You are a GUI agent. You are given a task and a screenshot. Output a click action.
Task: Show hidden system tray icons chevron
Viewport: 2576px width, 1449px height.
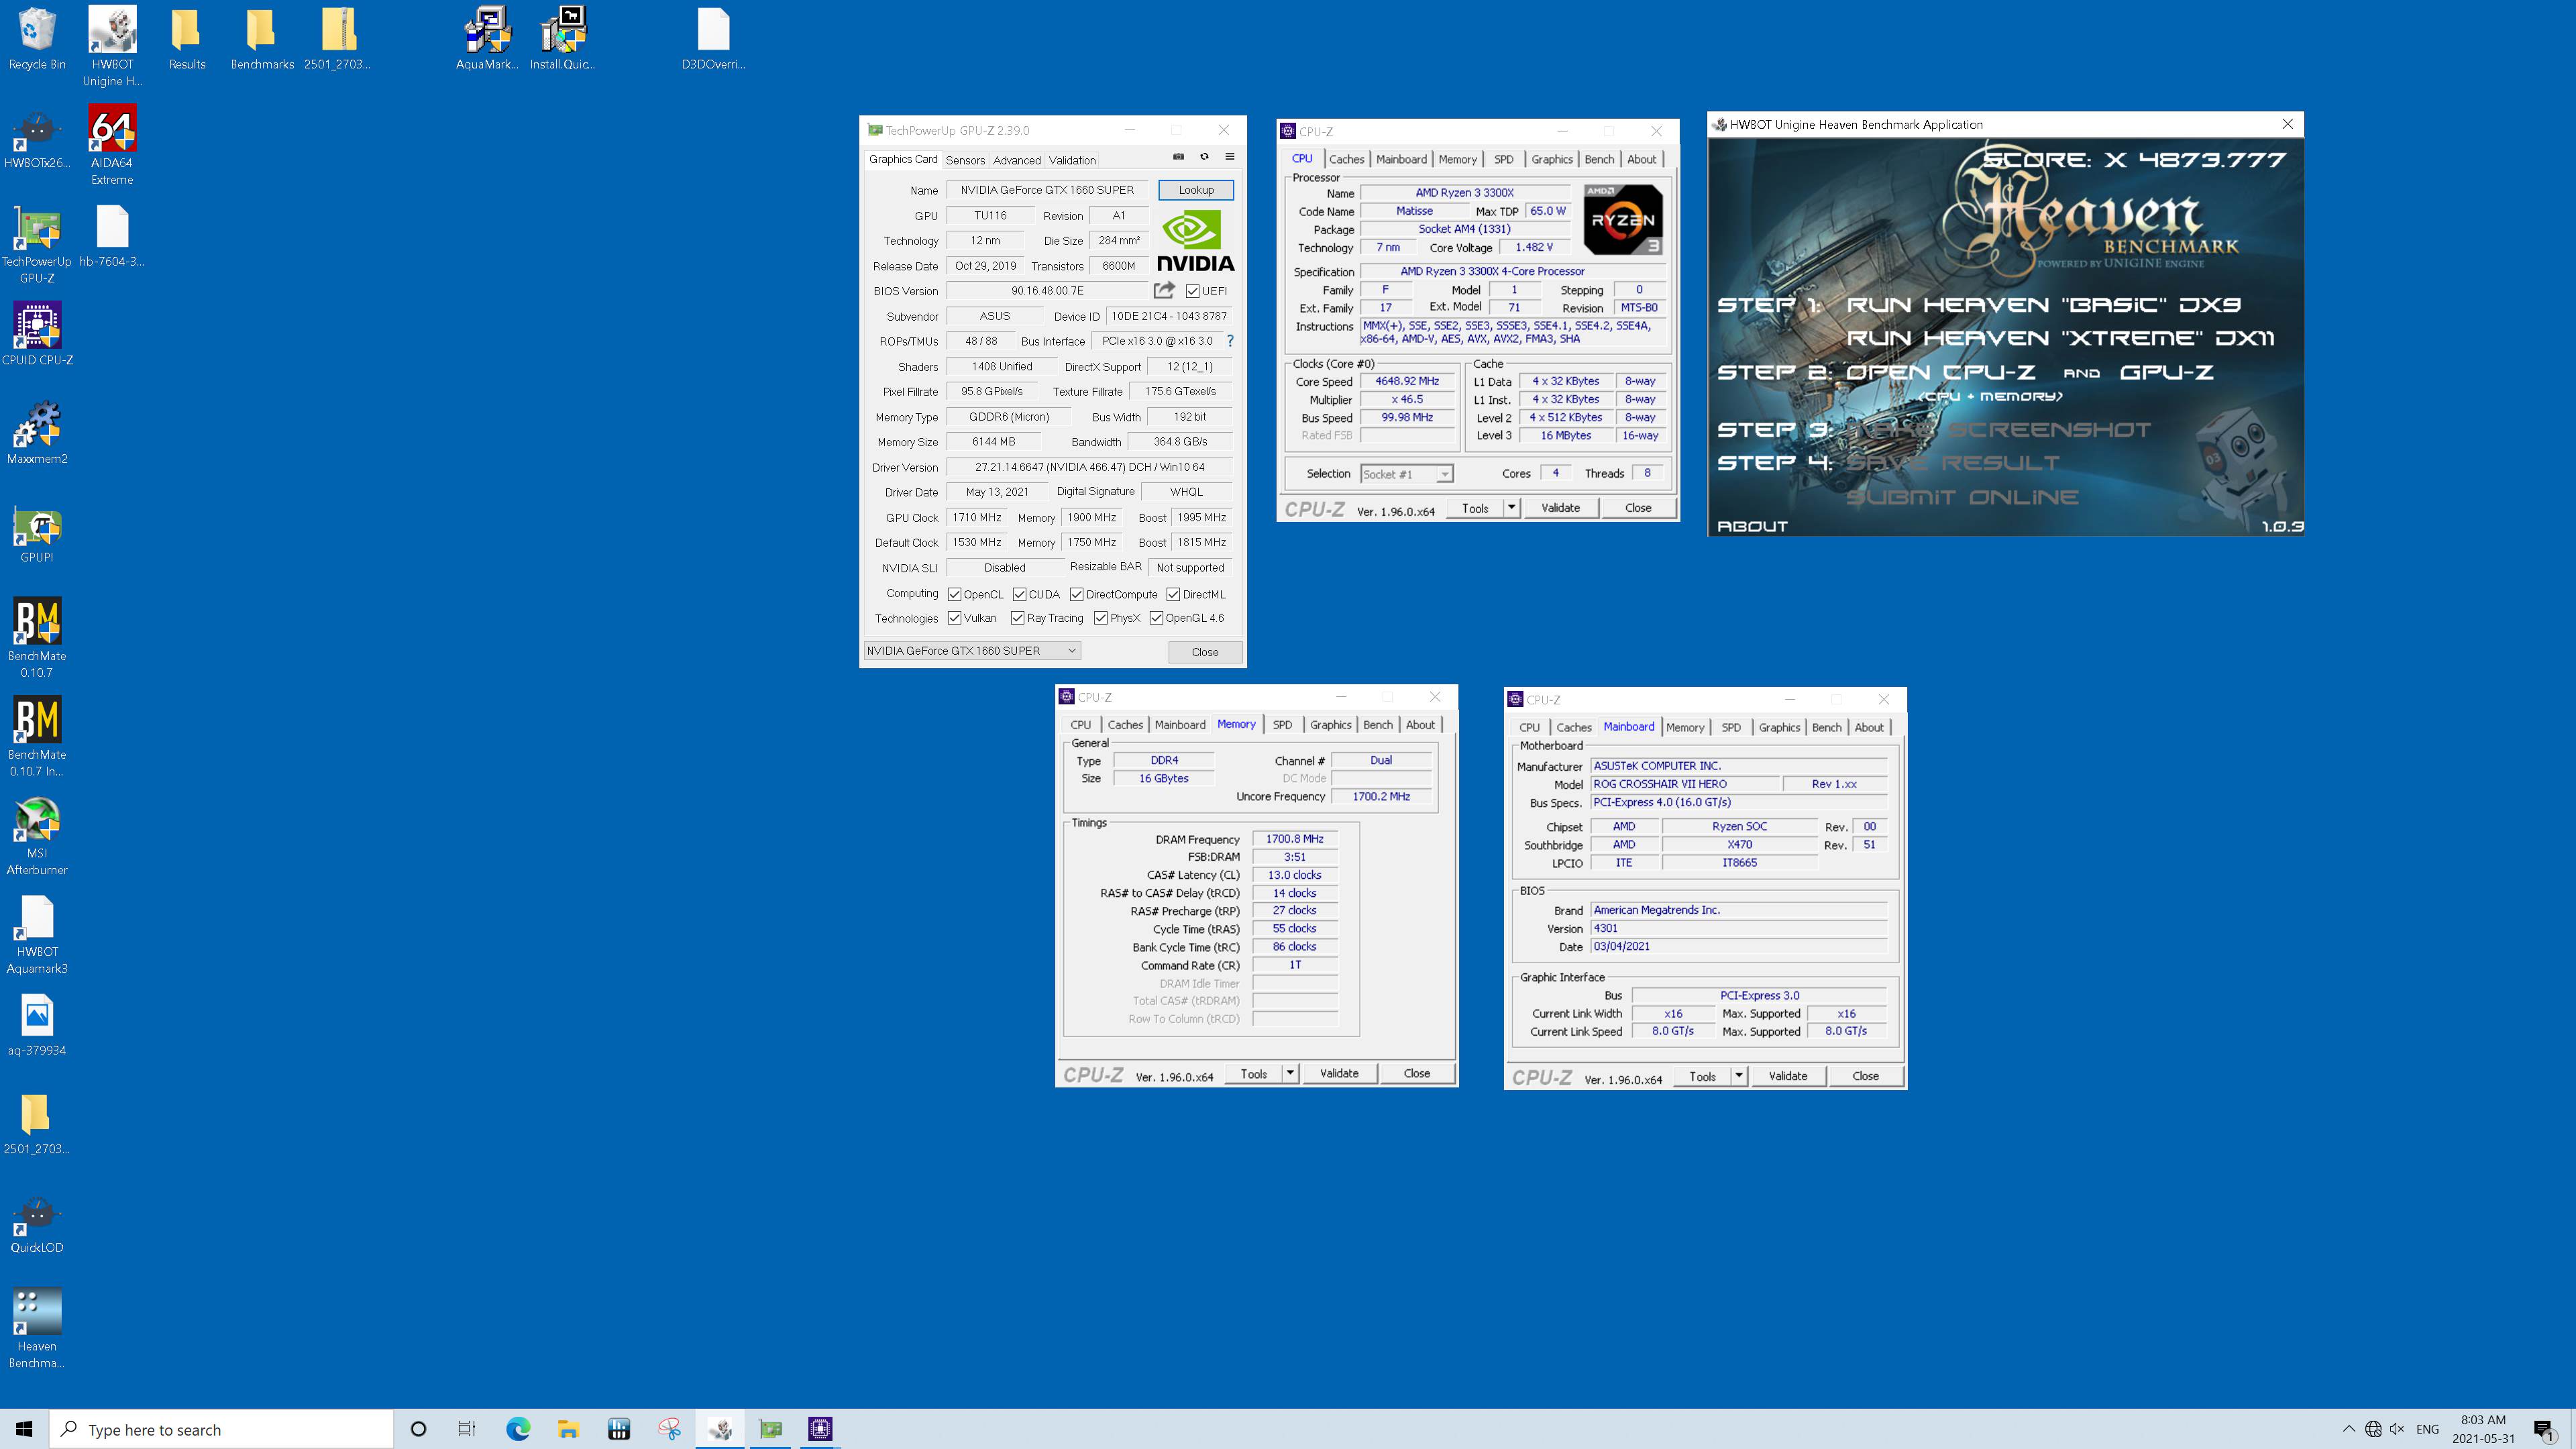point(2348,1429)
